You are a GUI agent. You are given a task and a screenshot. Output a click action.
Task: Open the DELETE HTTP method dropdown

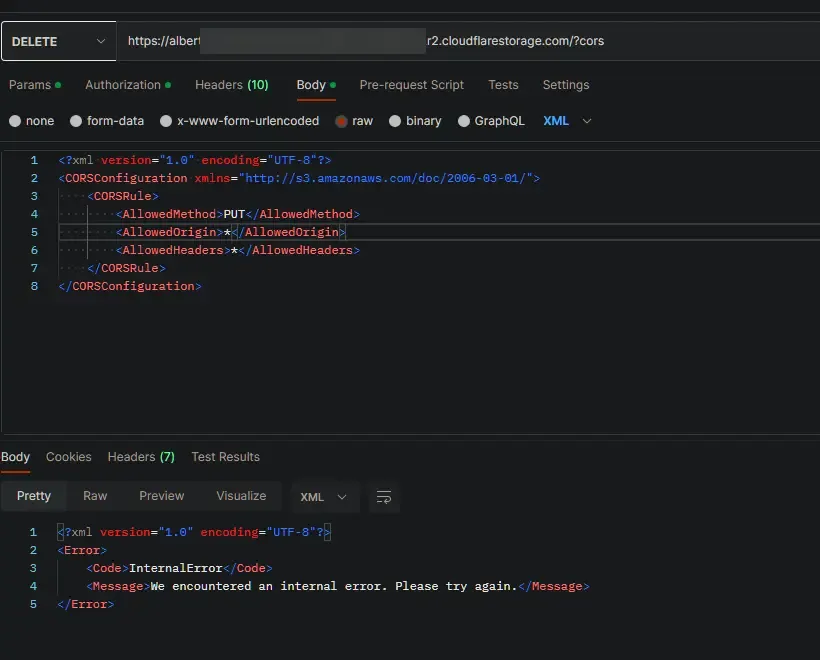[x=58, y=41]
